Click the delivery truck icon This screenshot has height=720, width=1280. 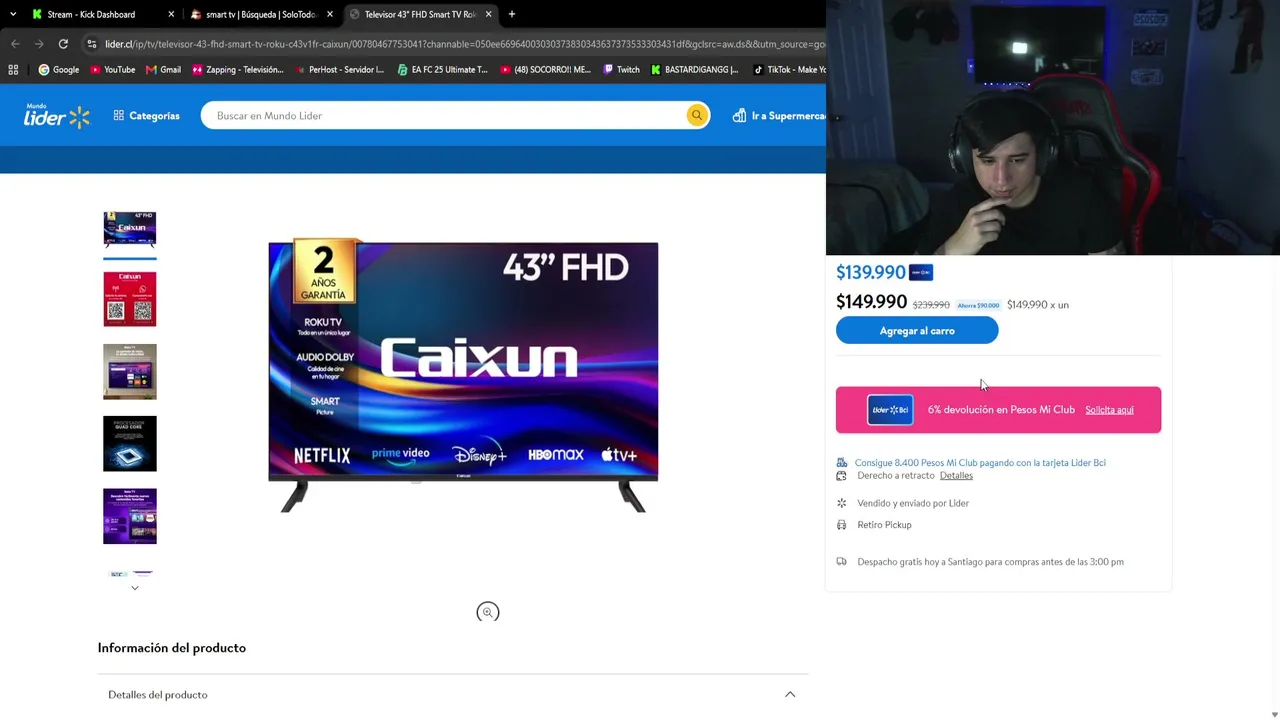coord(841,562)
